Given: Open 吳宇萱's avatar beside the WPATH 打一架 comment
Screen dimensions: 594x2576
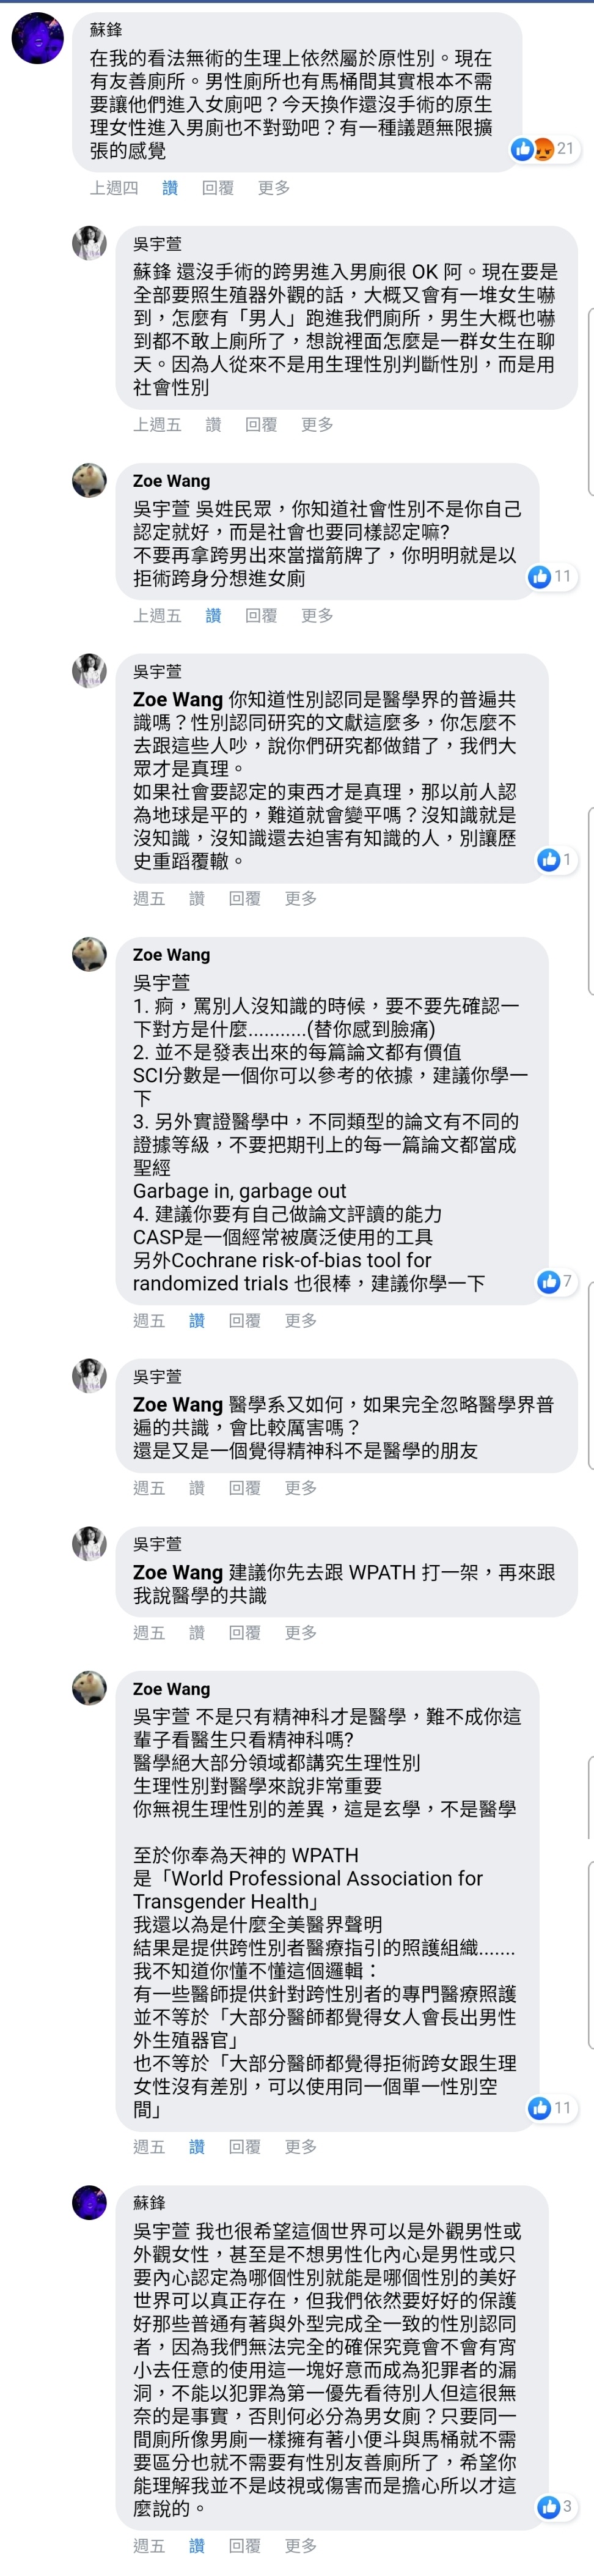Looking at the screenshot, I should pyautogui.click(x=89, y=1543).
